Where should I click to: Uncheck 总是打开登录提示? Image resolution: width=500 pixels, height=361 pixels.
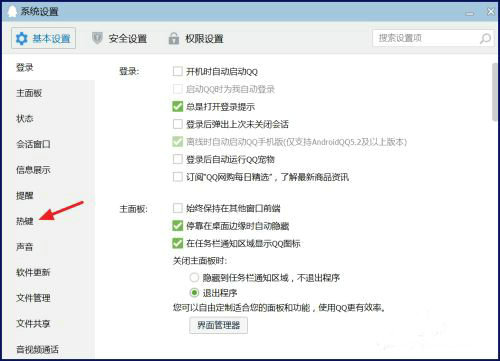point(178,107)
